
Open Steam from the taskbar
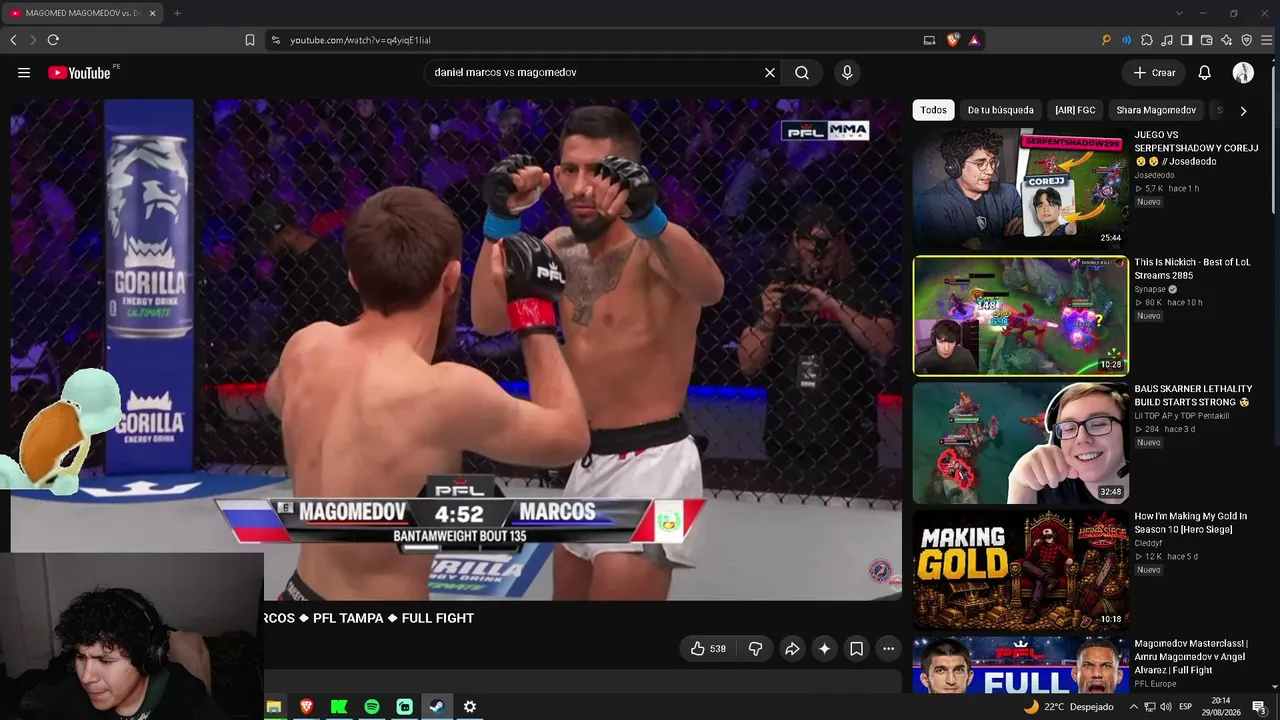pyautogui.click(x=437, y=707)
